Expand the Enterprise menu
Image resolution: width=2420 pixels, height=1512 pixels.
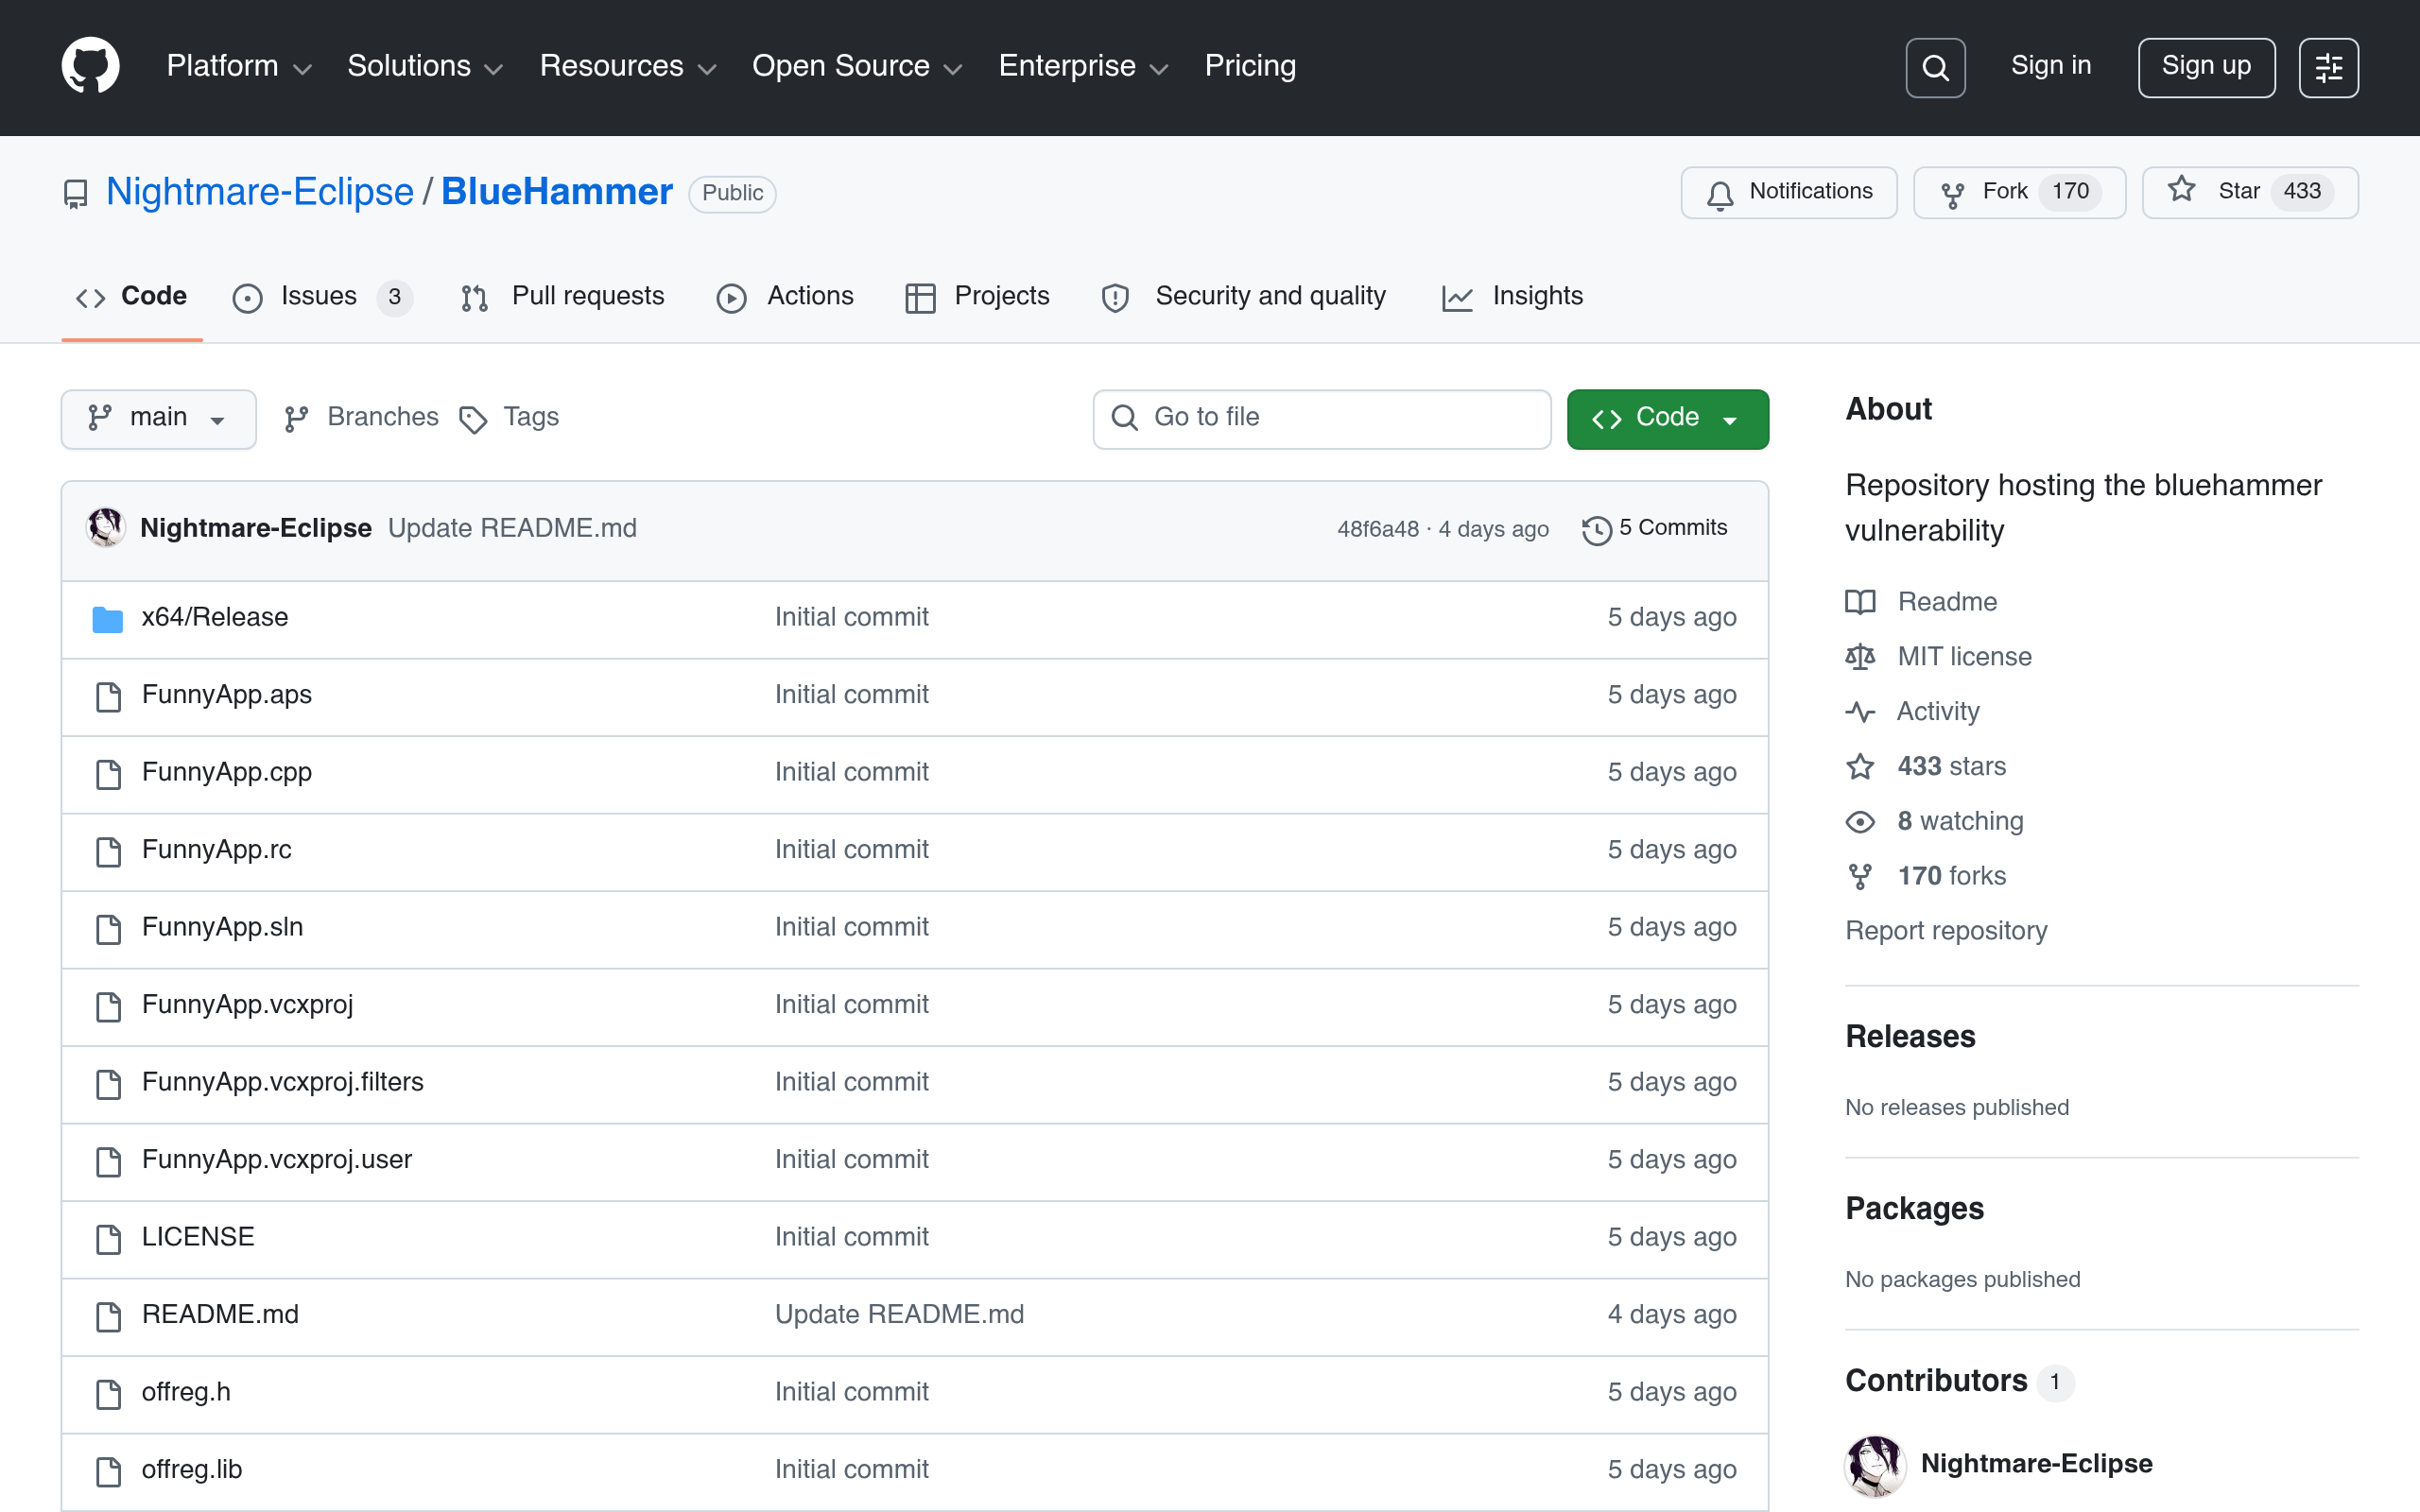pyautogui.click(x=1084, y=66)
